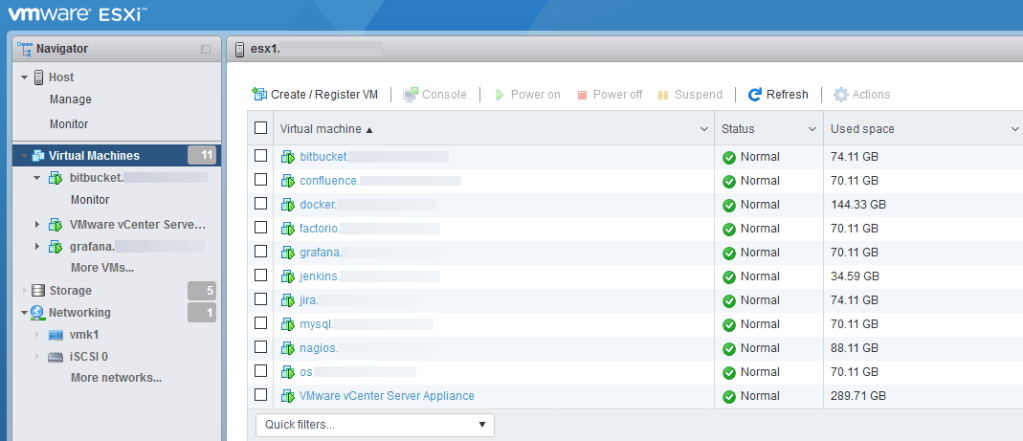Check the jenkins VM checkbox
This screenshot has height=441, width=1023.
(x=261, y=276)
